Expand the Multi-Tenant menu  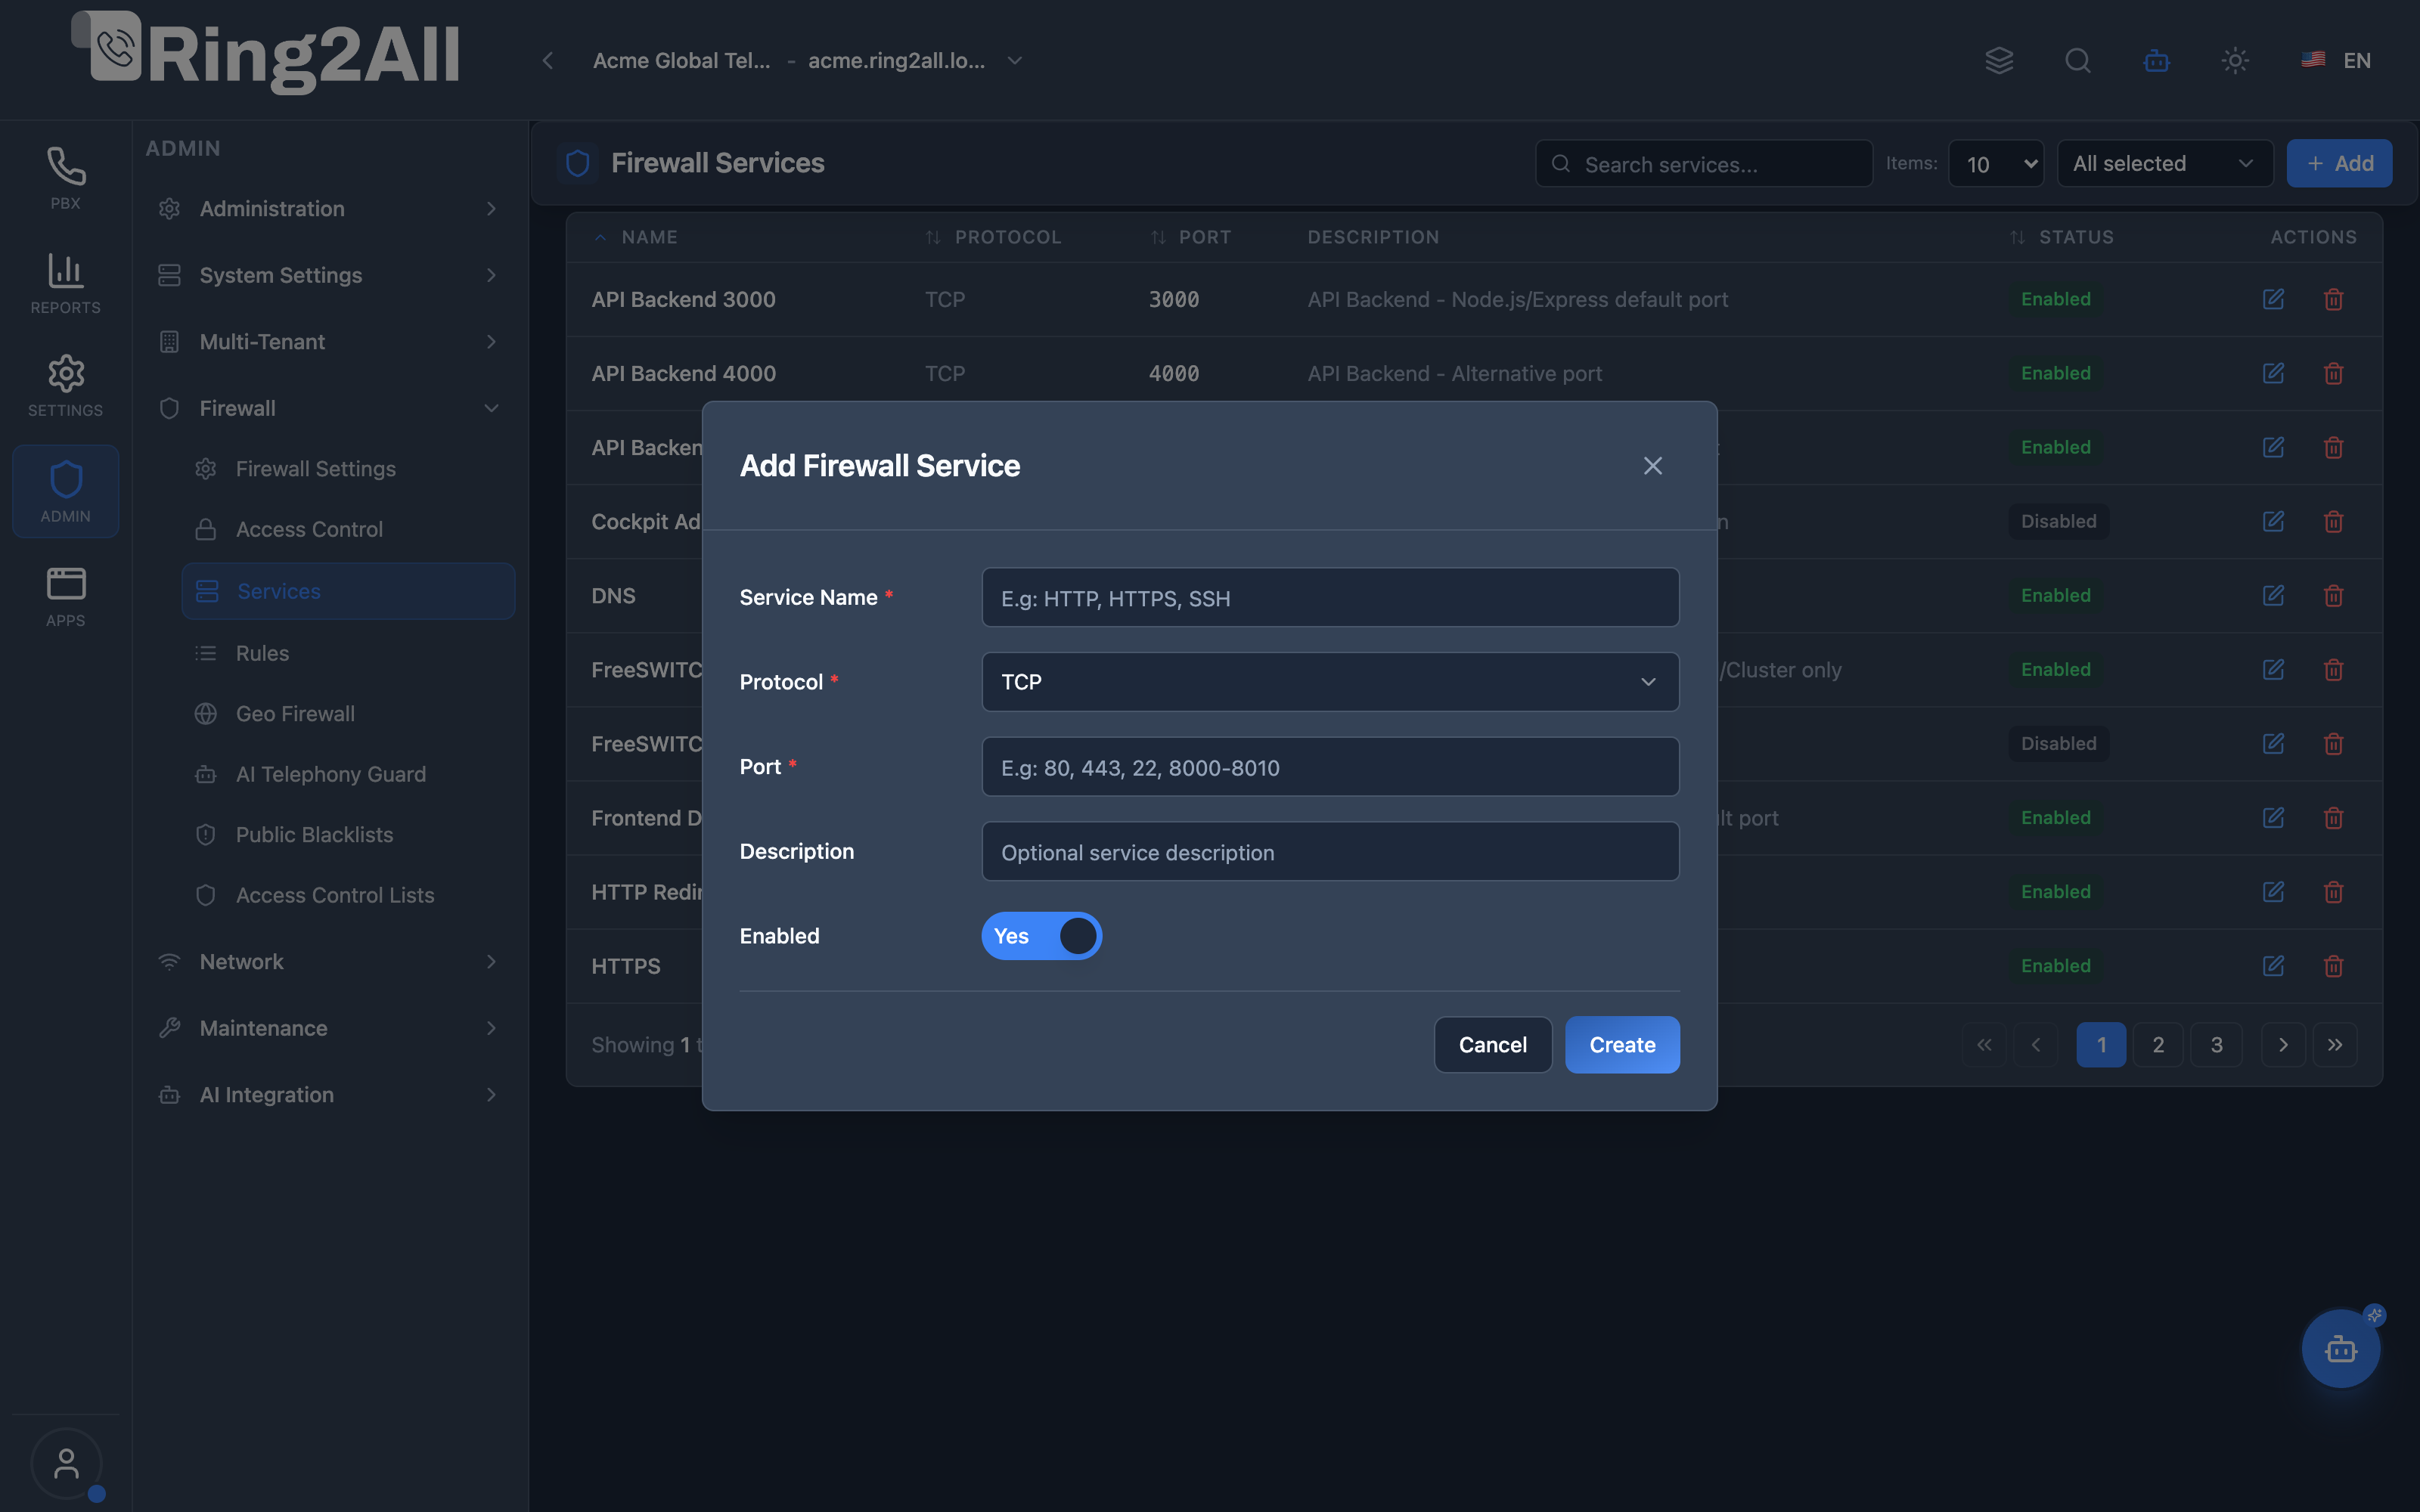(328, 342)
